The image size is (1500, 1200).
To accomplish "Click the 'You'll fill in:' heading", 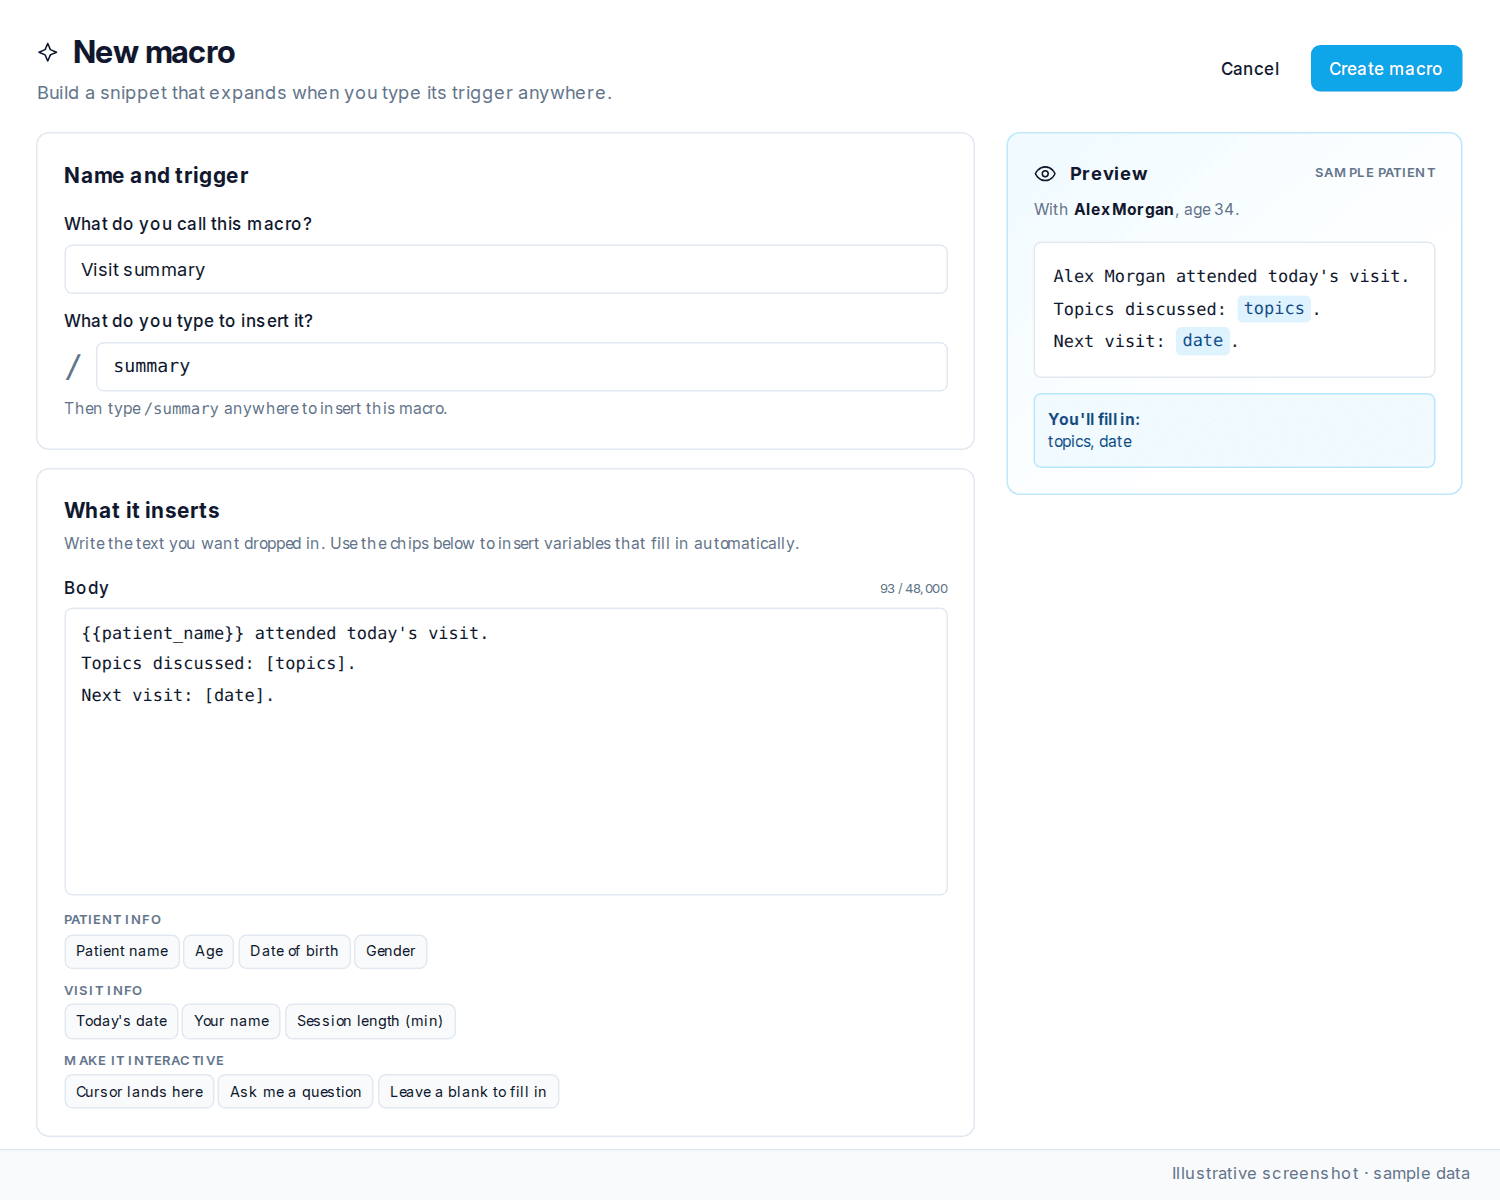I will tap(1094, 420).
